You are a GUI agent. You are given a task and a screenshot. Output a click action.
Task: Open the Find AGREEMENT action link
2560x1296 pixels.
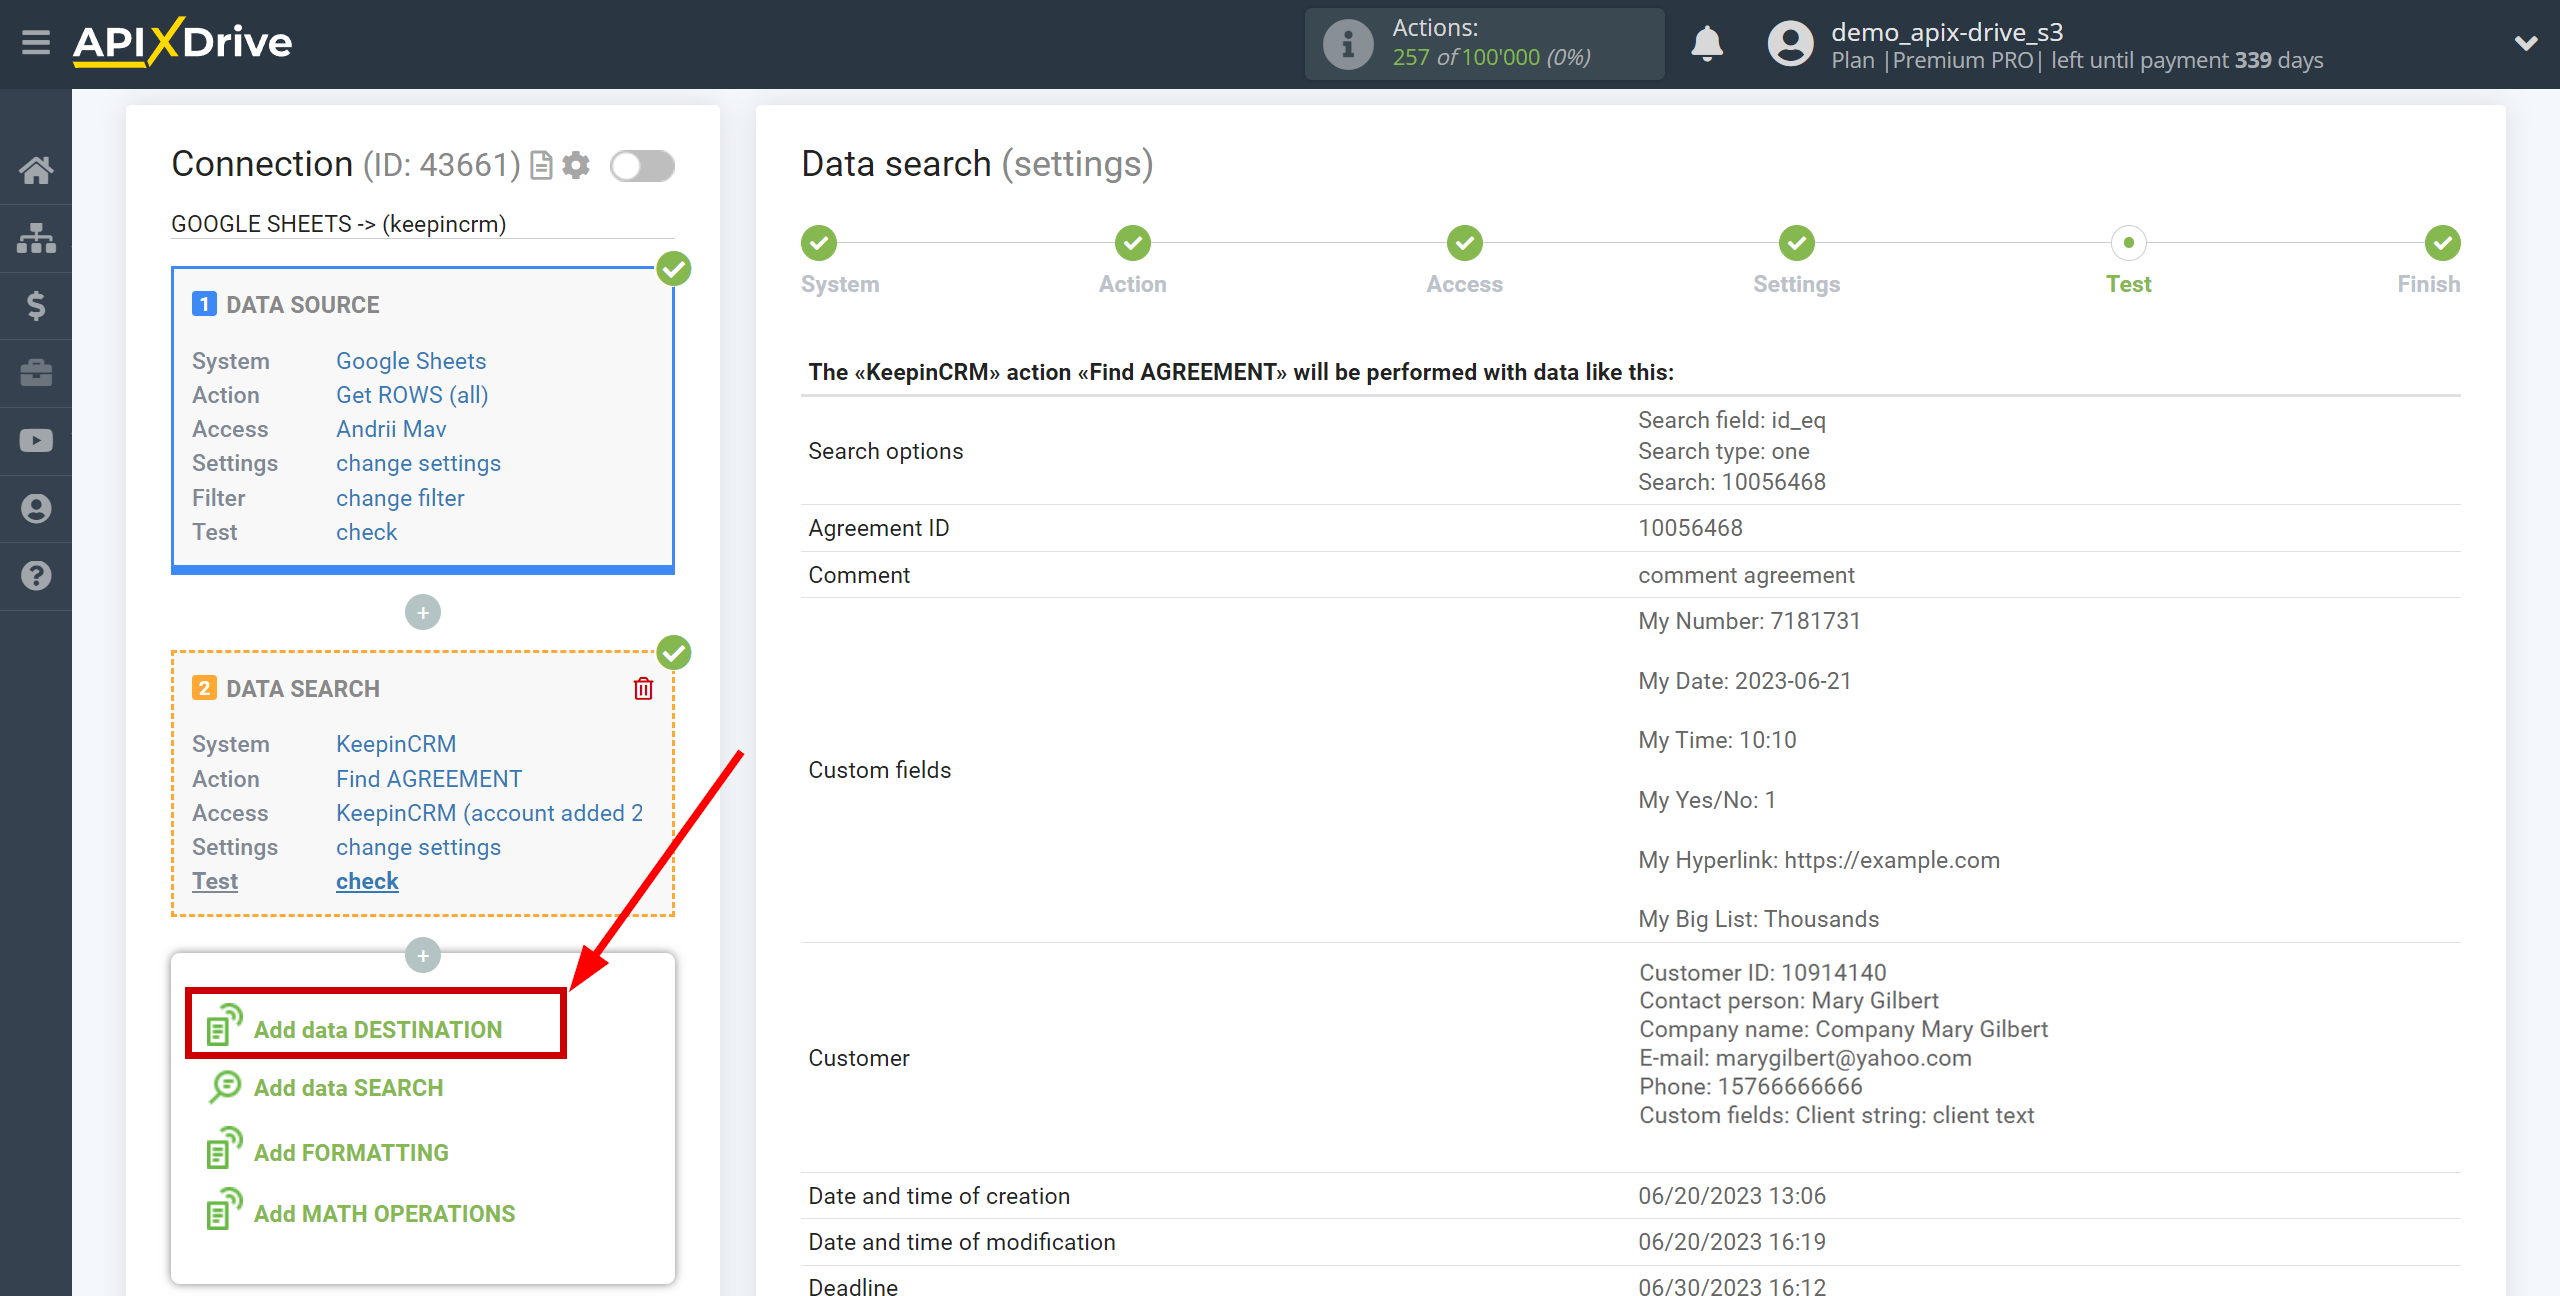point(429,779)
